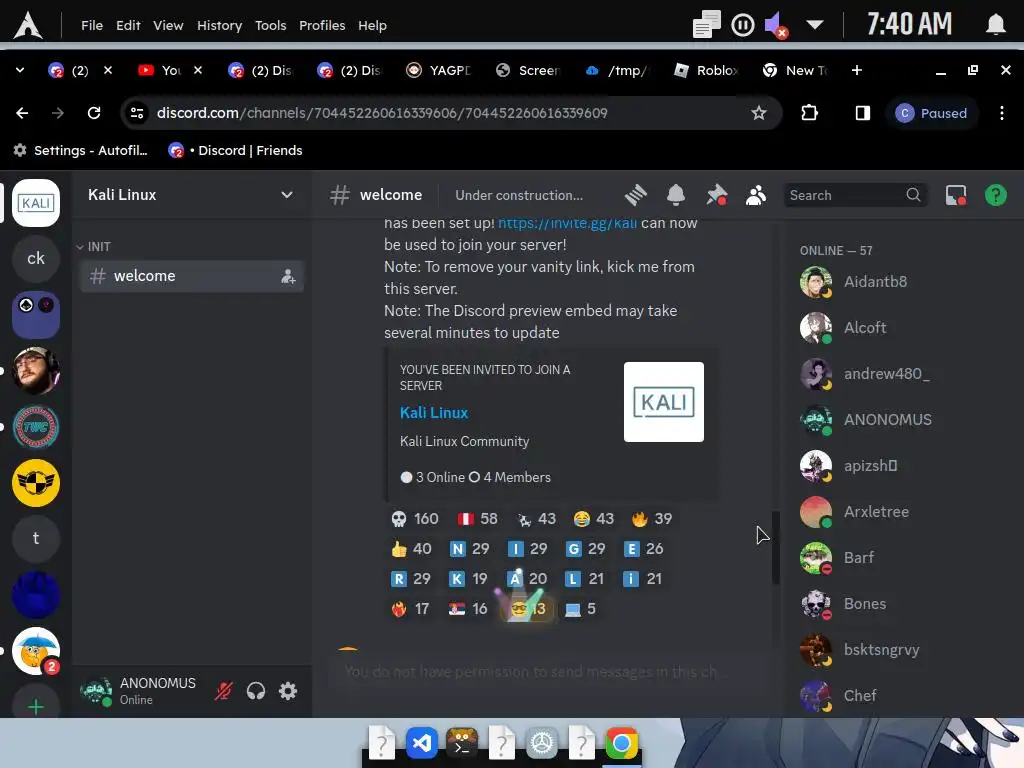Open notification settings bell in channel header
1024x768 pixels.
point(676,195)
